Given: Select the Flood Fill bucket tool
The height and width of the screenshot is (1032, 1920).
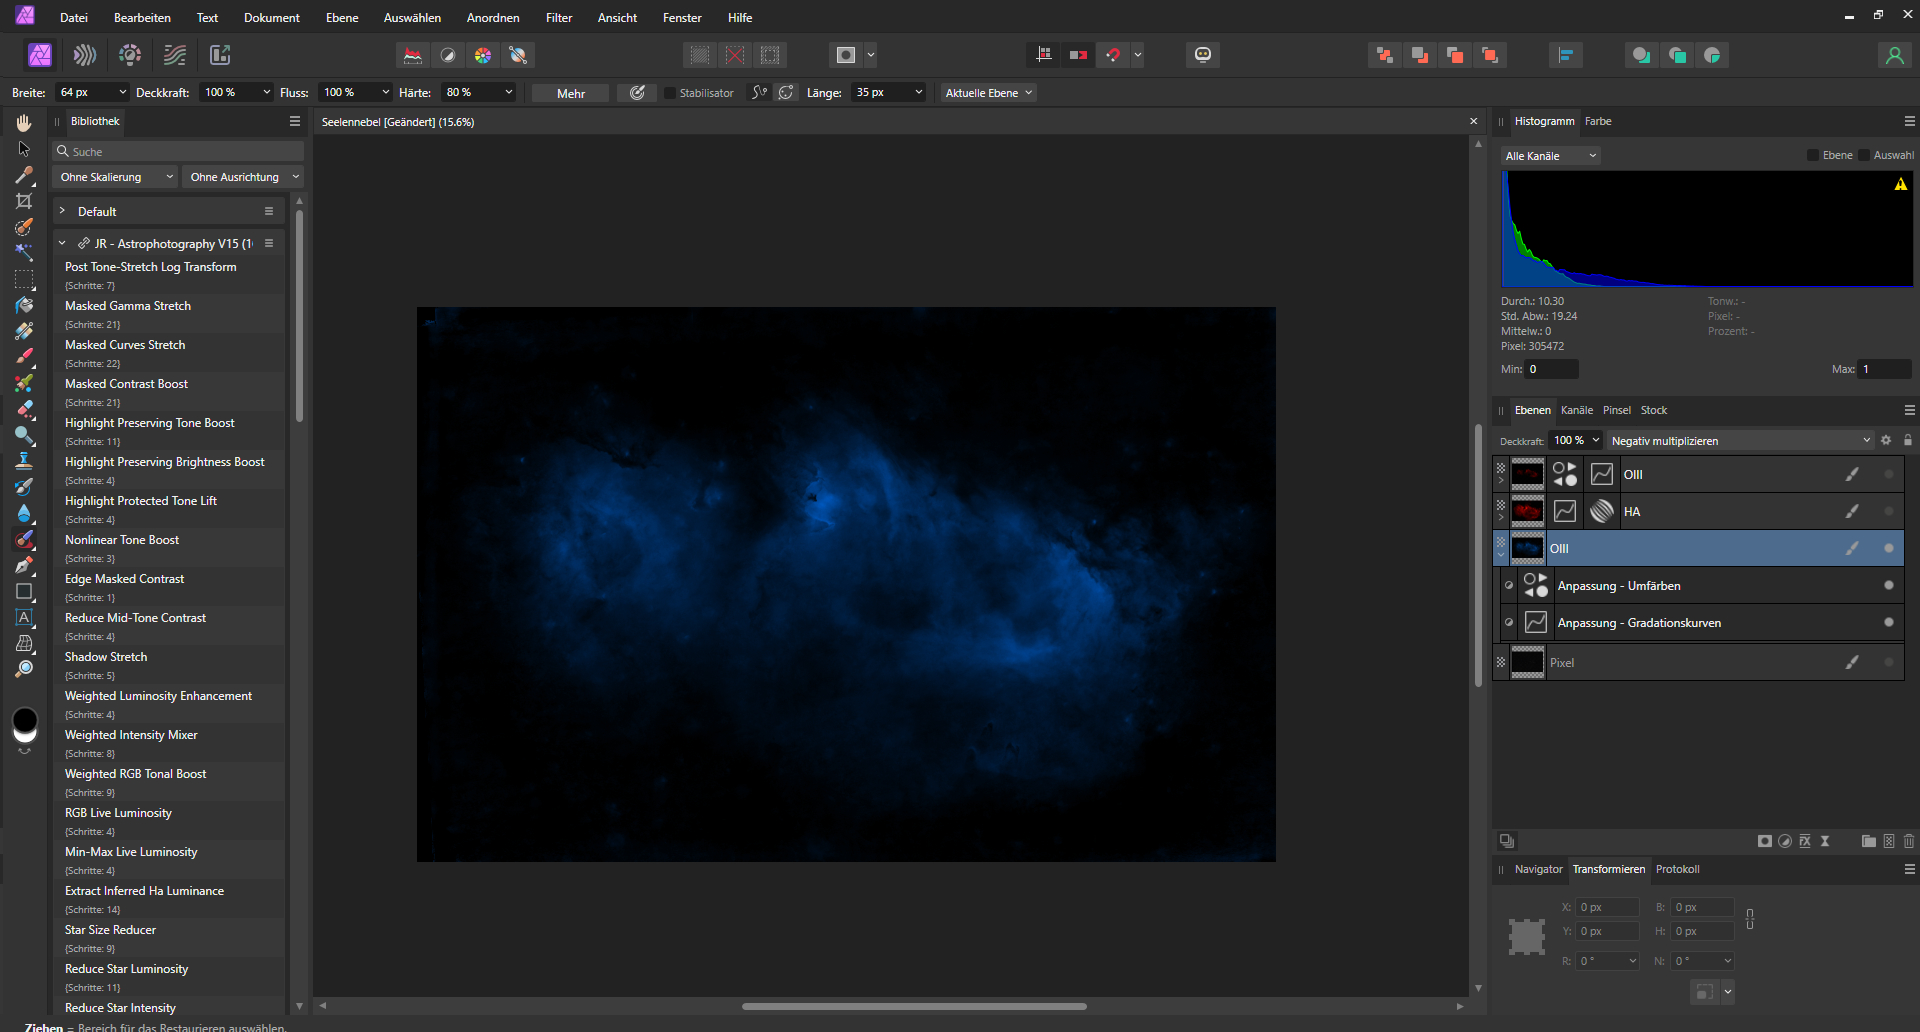Looking at the screenshot, I should 24,305.
